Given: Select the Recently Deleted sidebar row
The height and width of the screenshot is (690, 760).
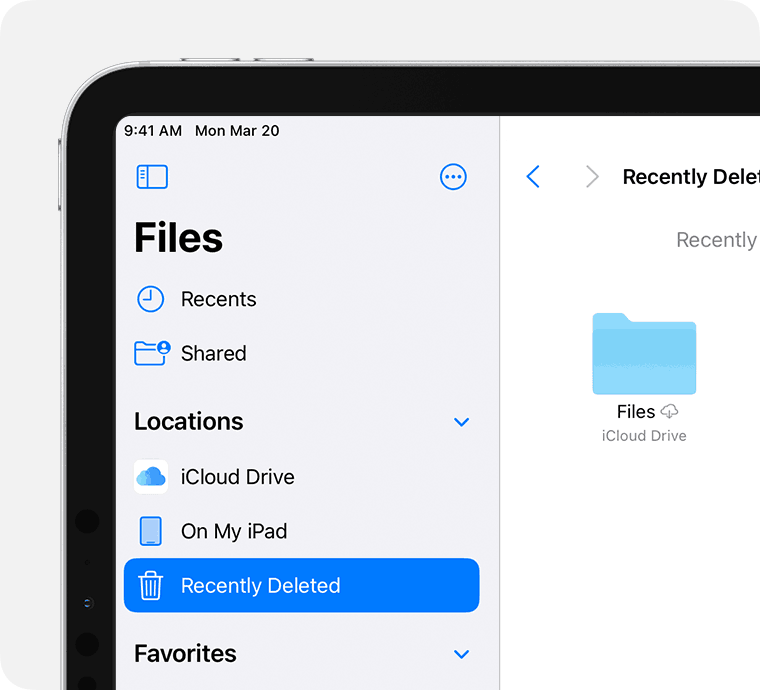Looking at the screenshot, I should click(x=301, y=585).
